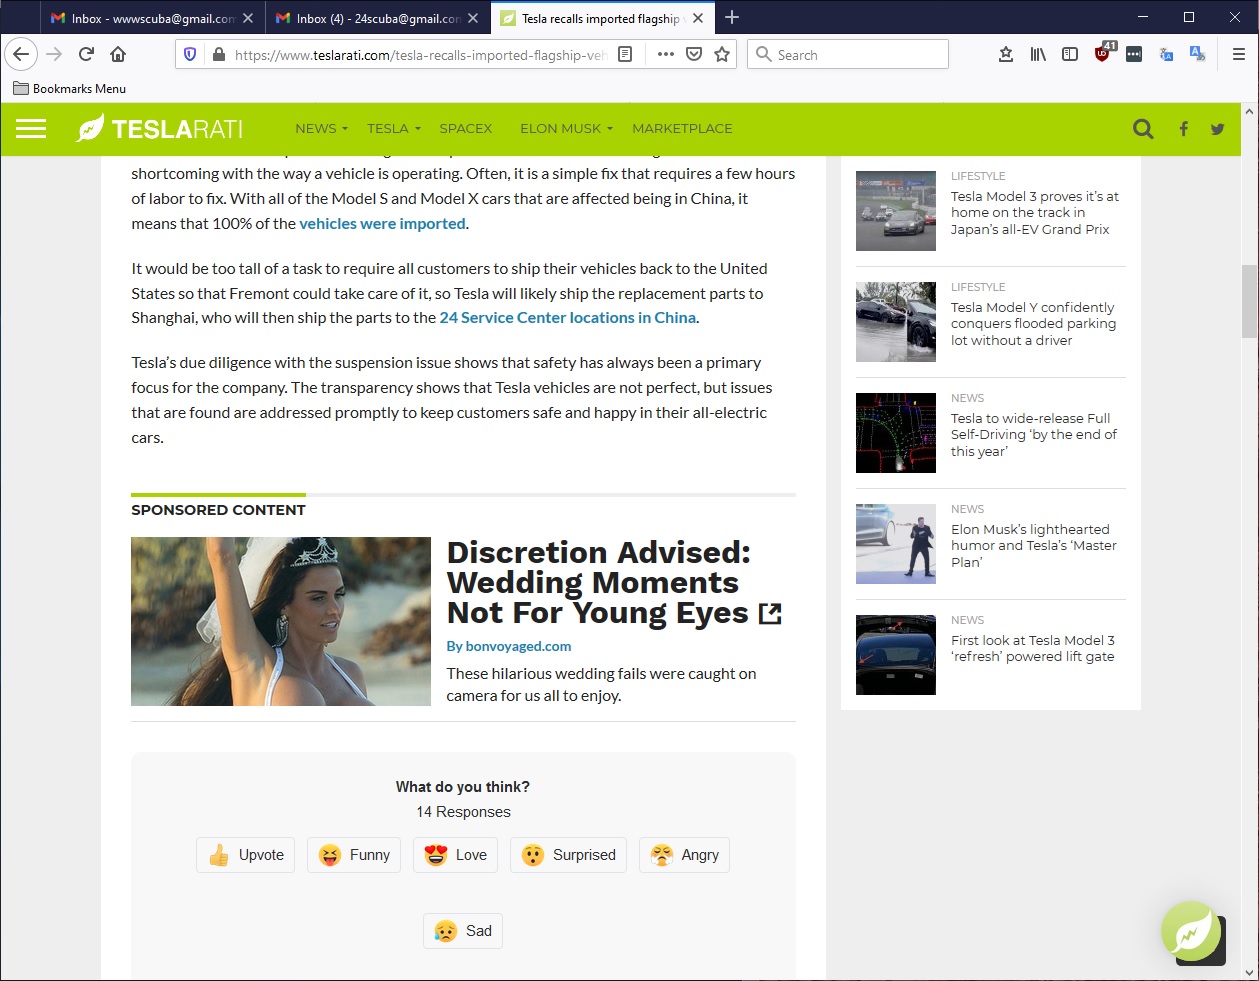Click the vertical page scrollbar thumb

[x=1249, y=301]
